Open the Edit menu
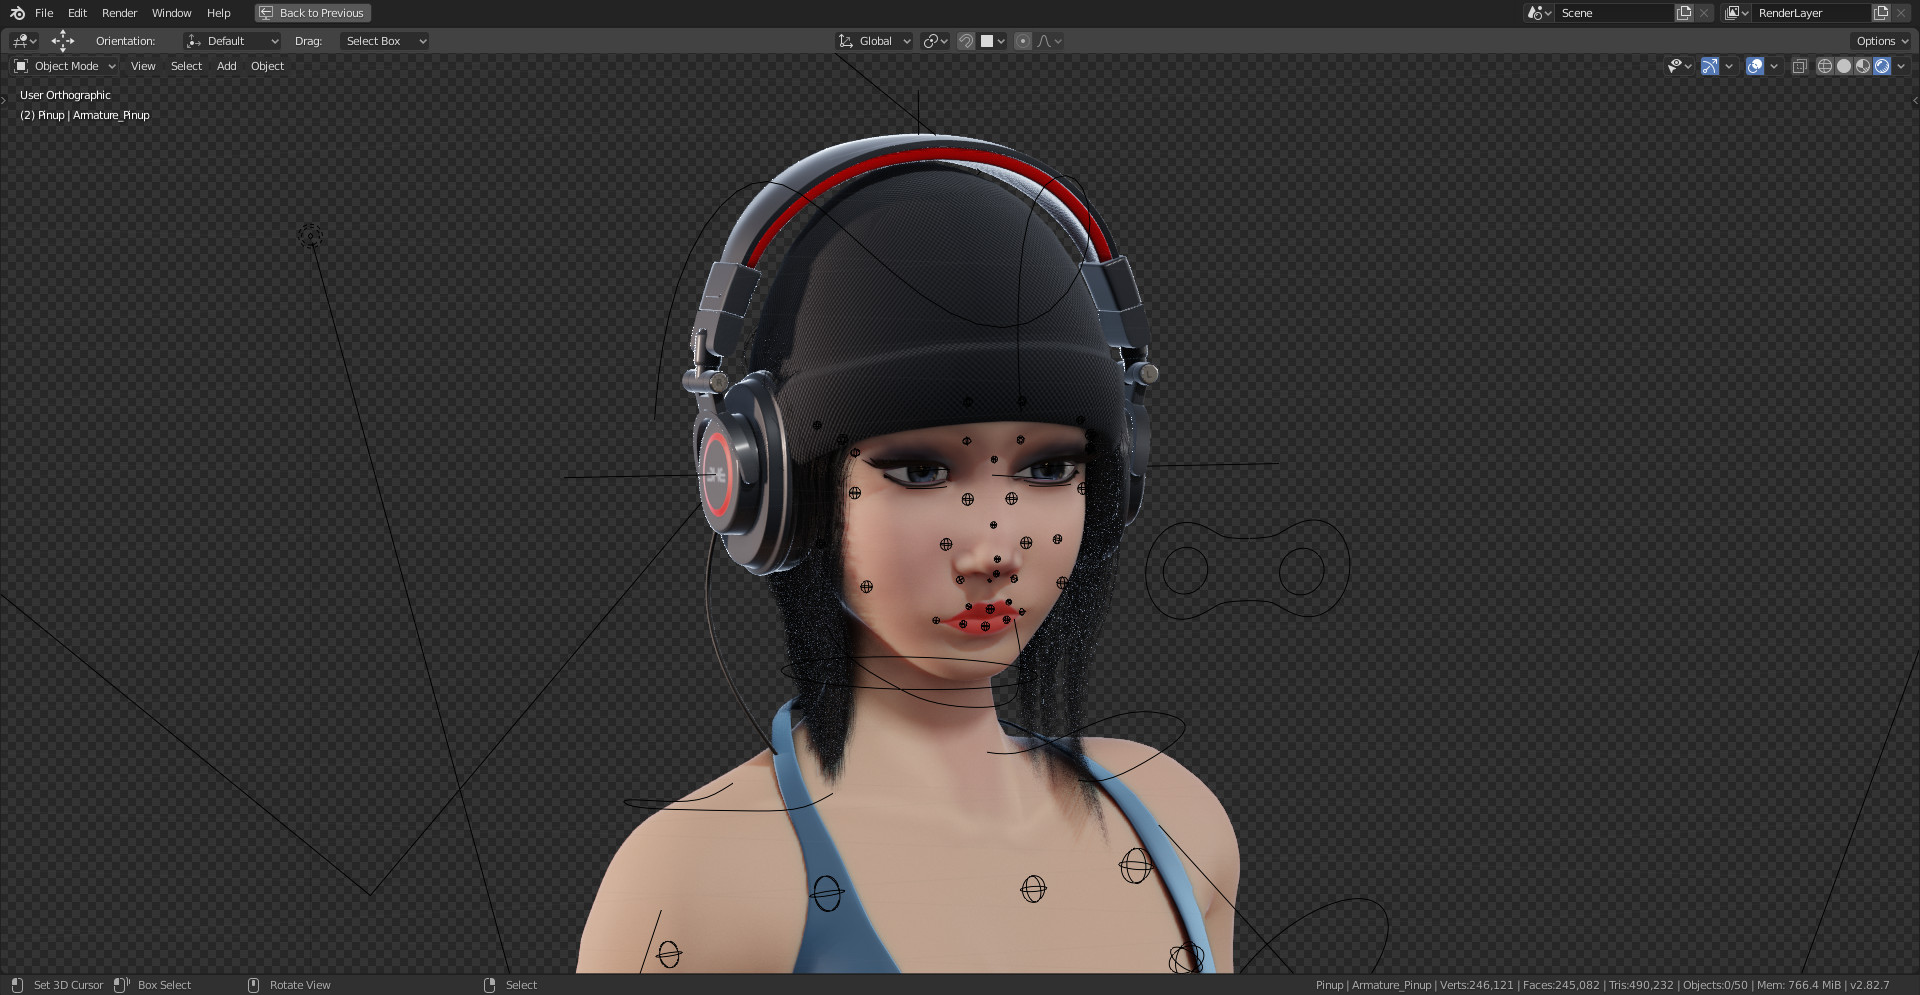The height and width of the screenshot is (995, 1920). 77,13
